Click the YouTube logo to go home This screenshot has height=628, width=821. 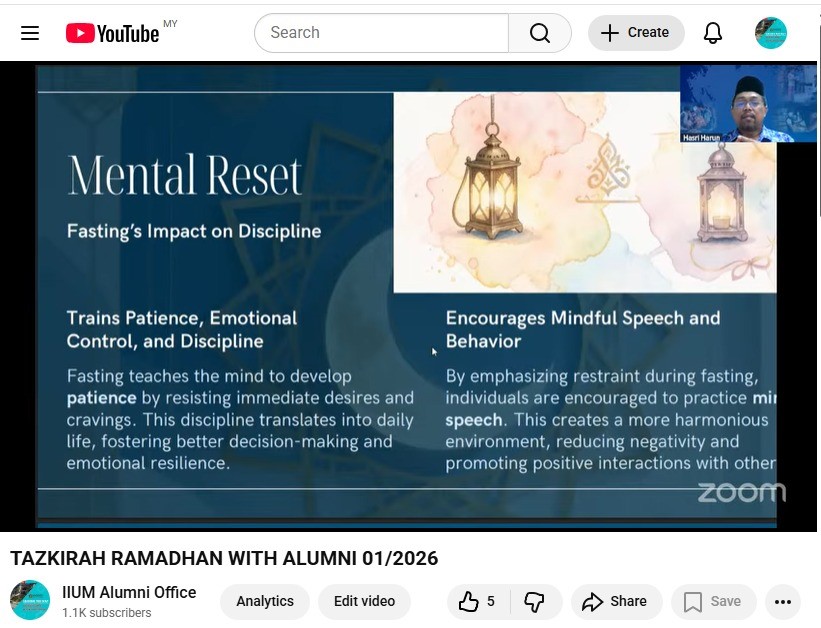pos(112,33)
